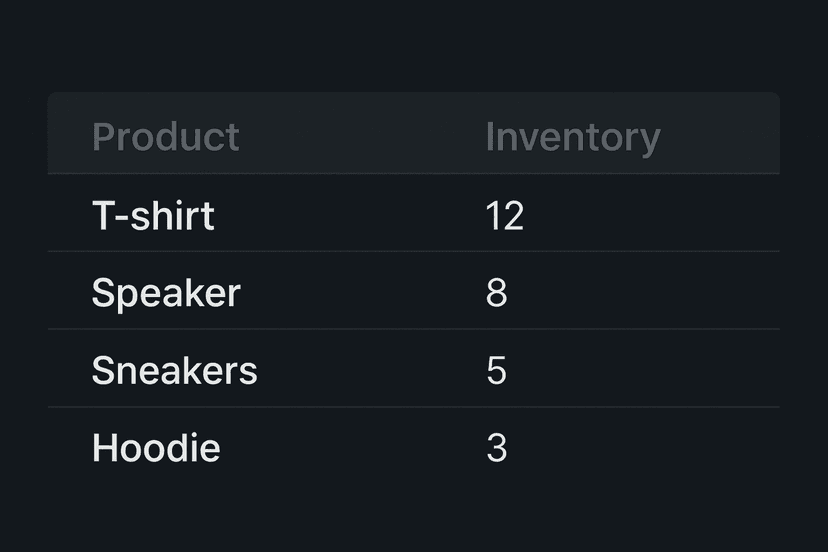Click the Hoodie stock count cell
Screen dimensions: 828x552
[496, 448]
